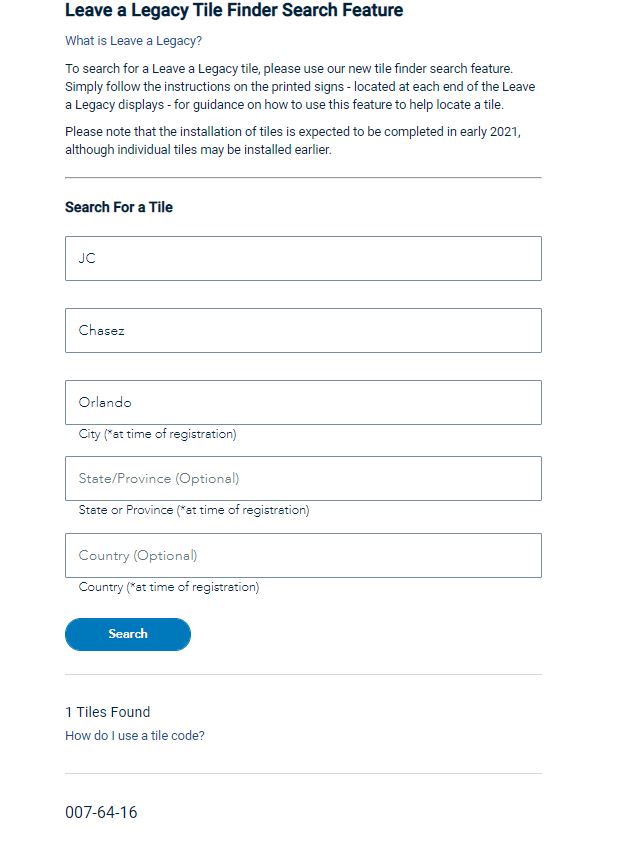Viewport: 637px width, 856px height.
Task: Focus the last name field containing "Chasez"
Action: tap(303, 330)
